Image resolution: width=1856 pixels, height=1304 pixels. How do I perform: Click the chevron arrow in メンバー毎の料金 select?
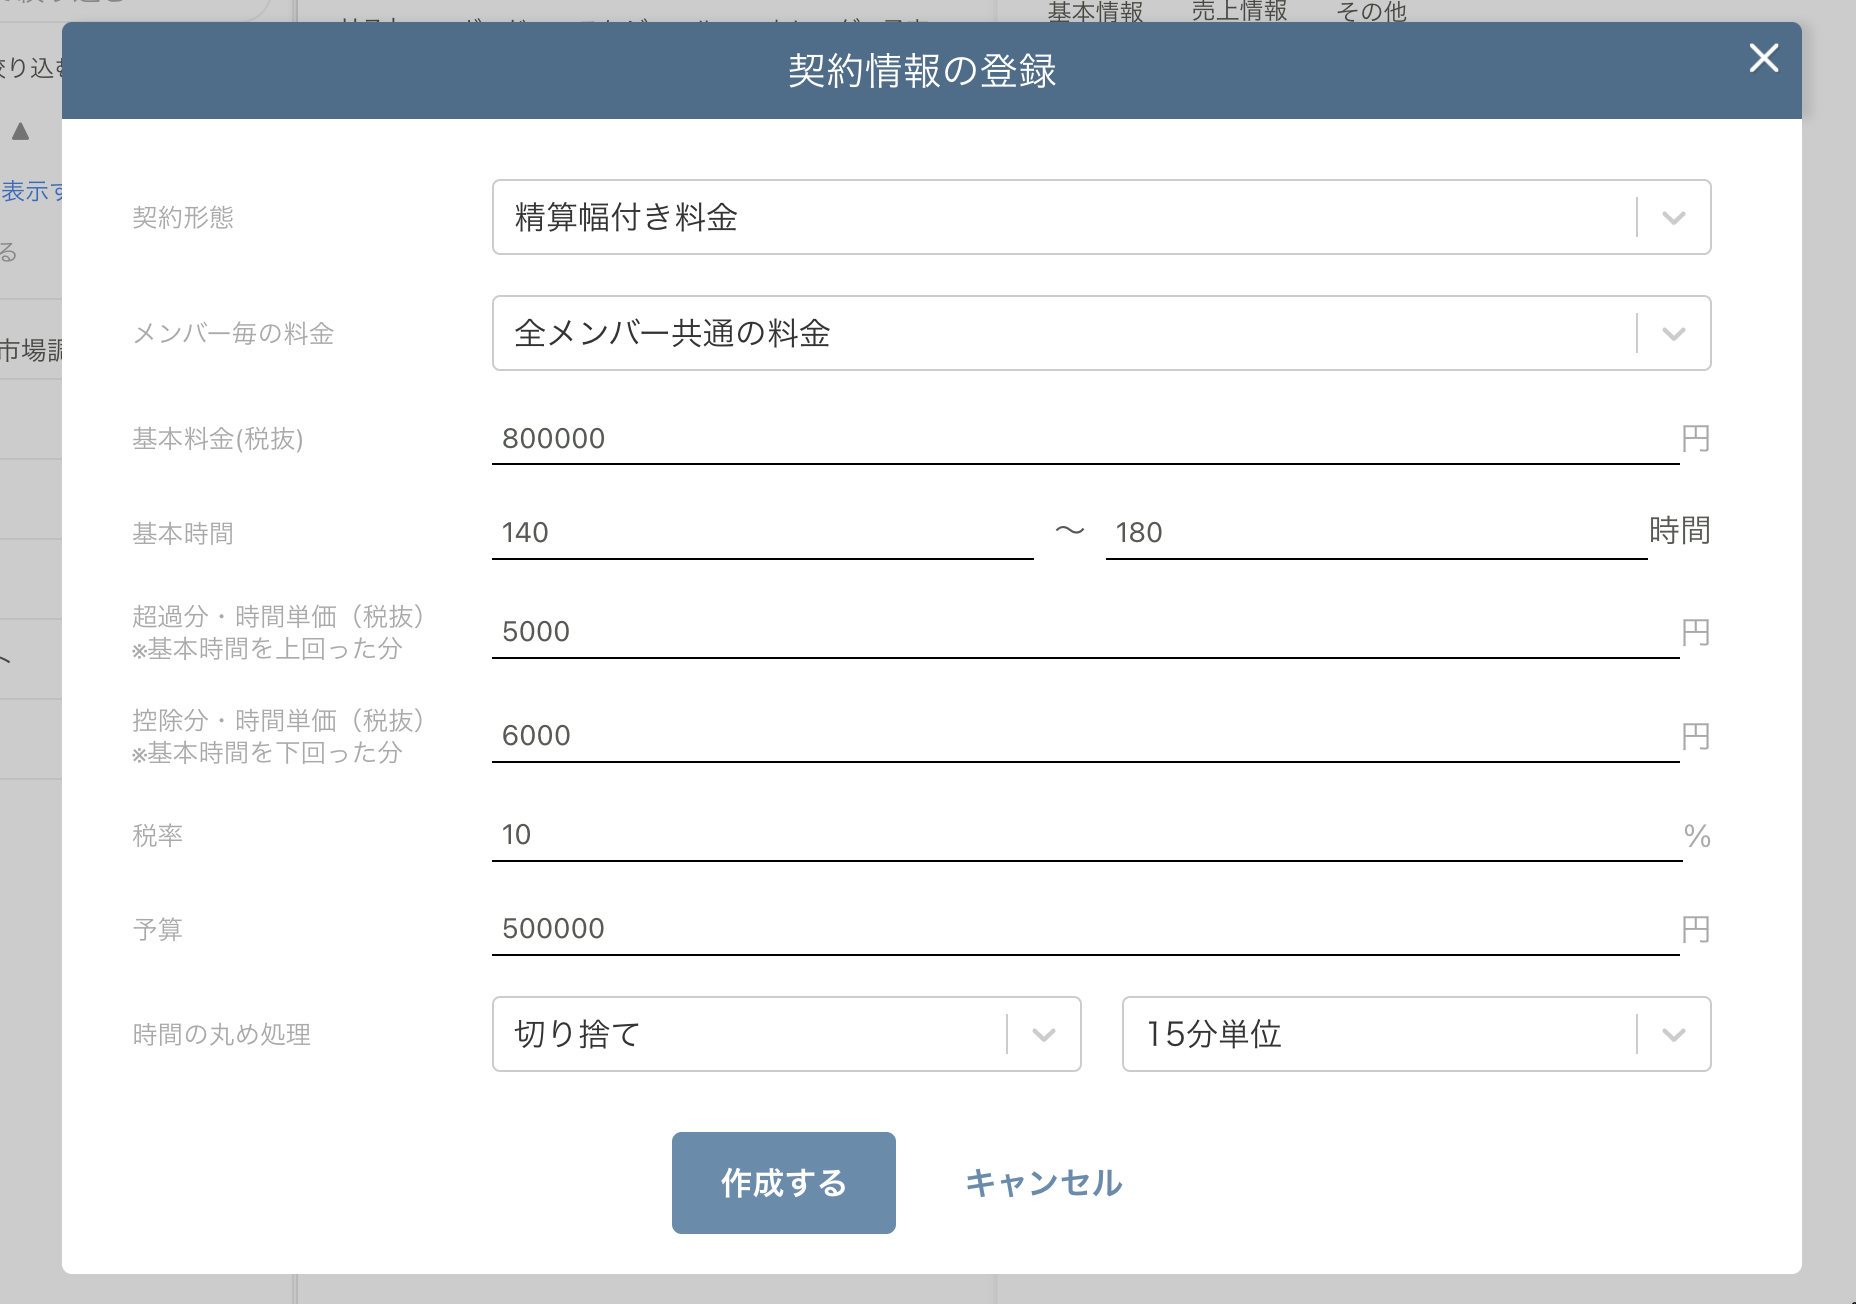click(x=1673, y=334)
